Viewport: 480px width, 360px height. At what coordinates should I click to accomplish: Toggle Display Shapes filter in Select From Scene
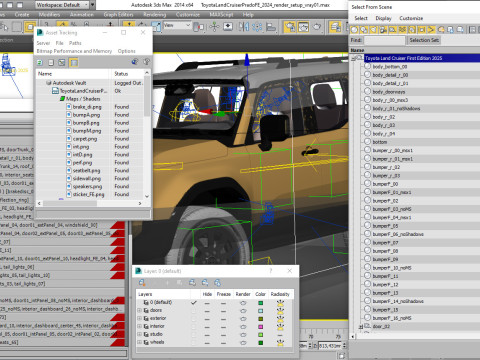(364, 30)
